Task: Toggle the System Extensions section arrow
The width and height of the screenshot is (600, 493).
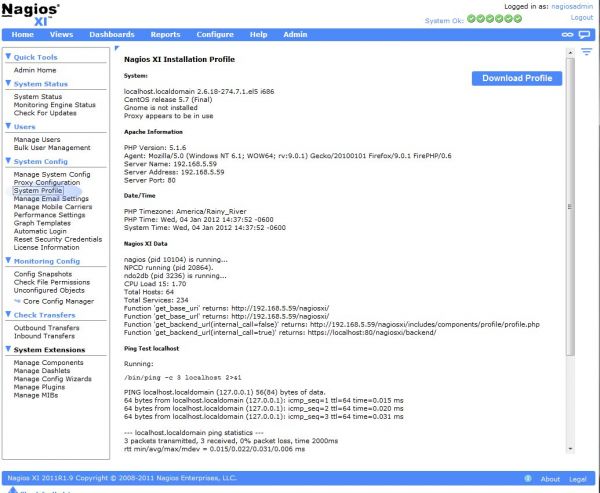Action: coord(9,349)
